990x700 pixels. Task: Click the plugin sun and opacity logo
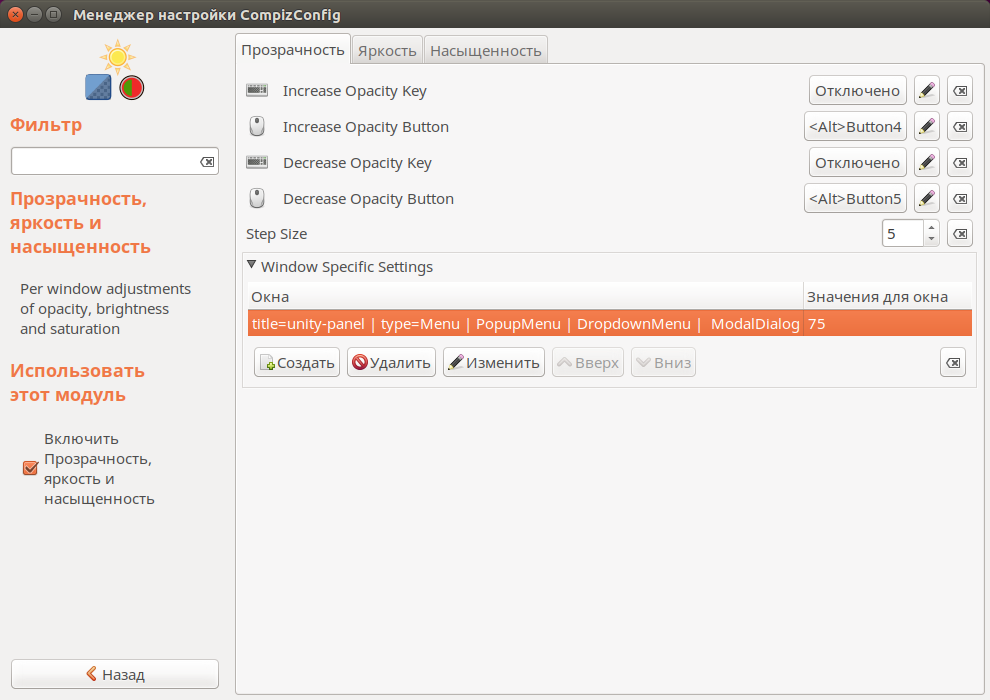(116, 70)
